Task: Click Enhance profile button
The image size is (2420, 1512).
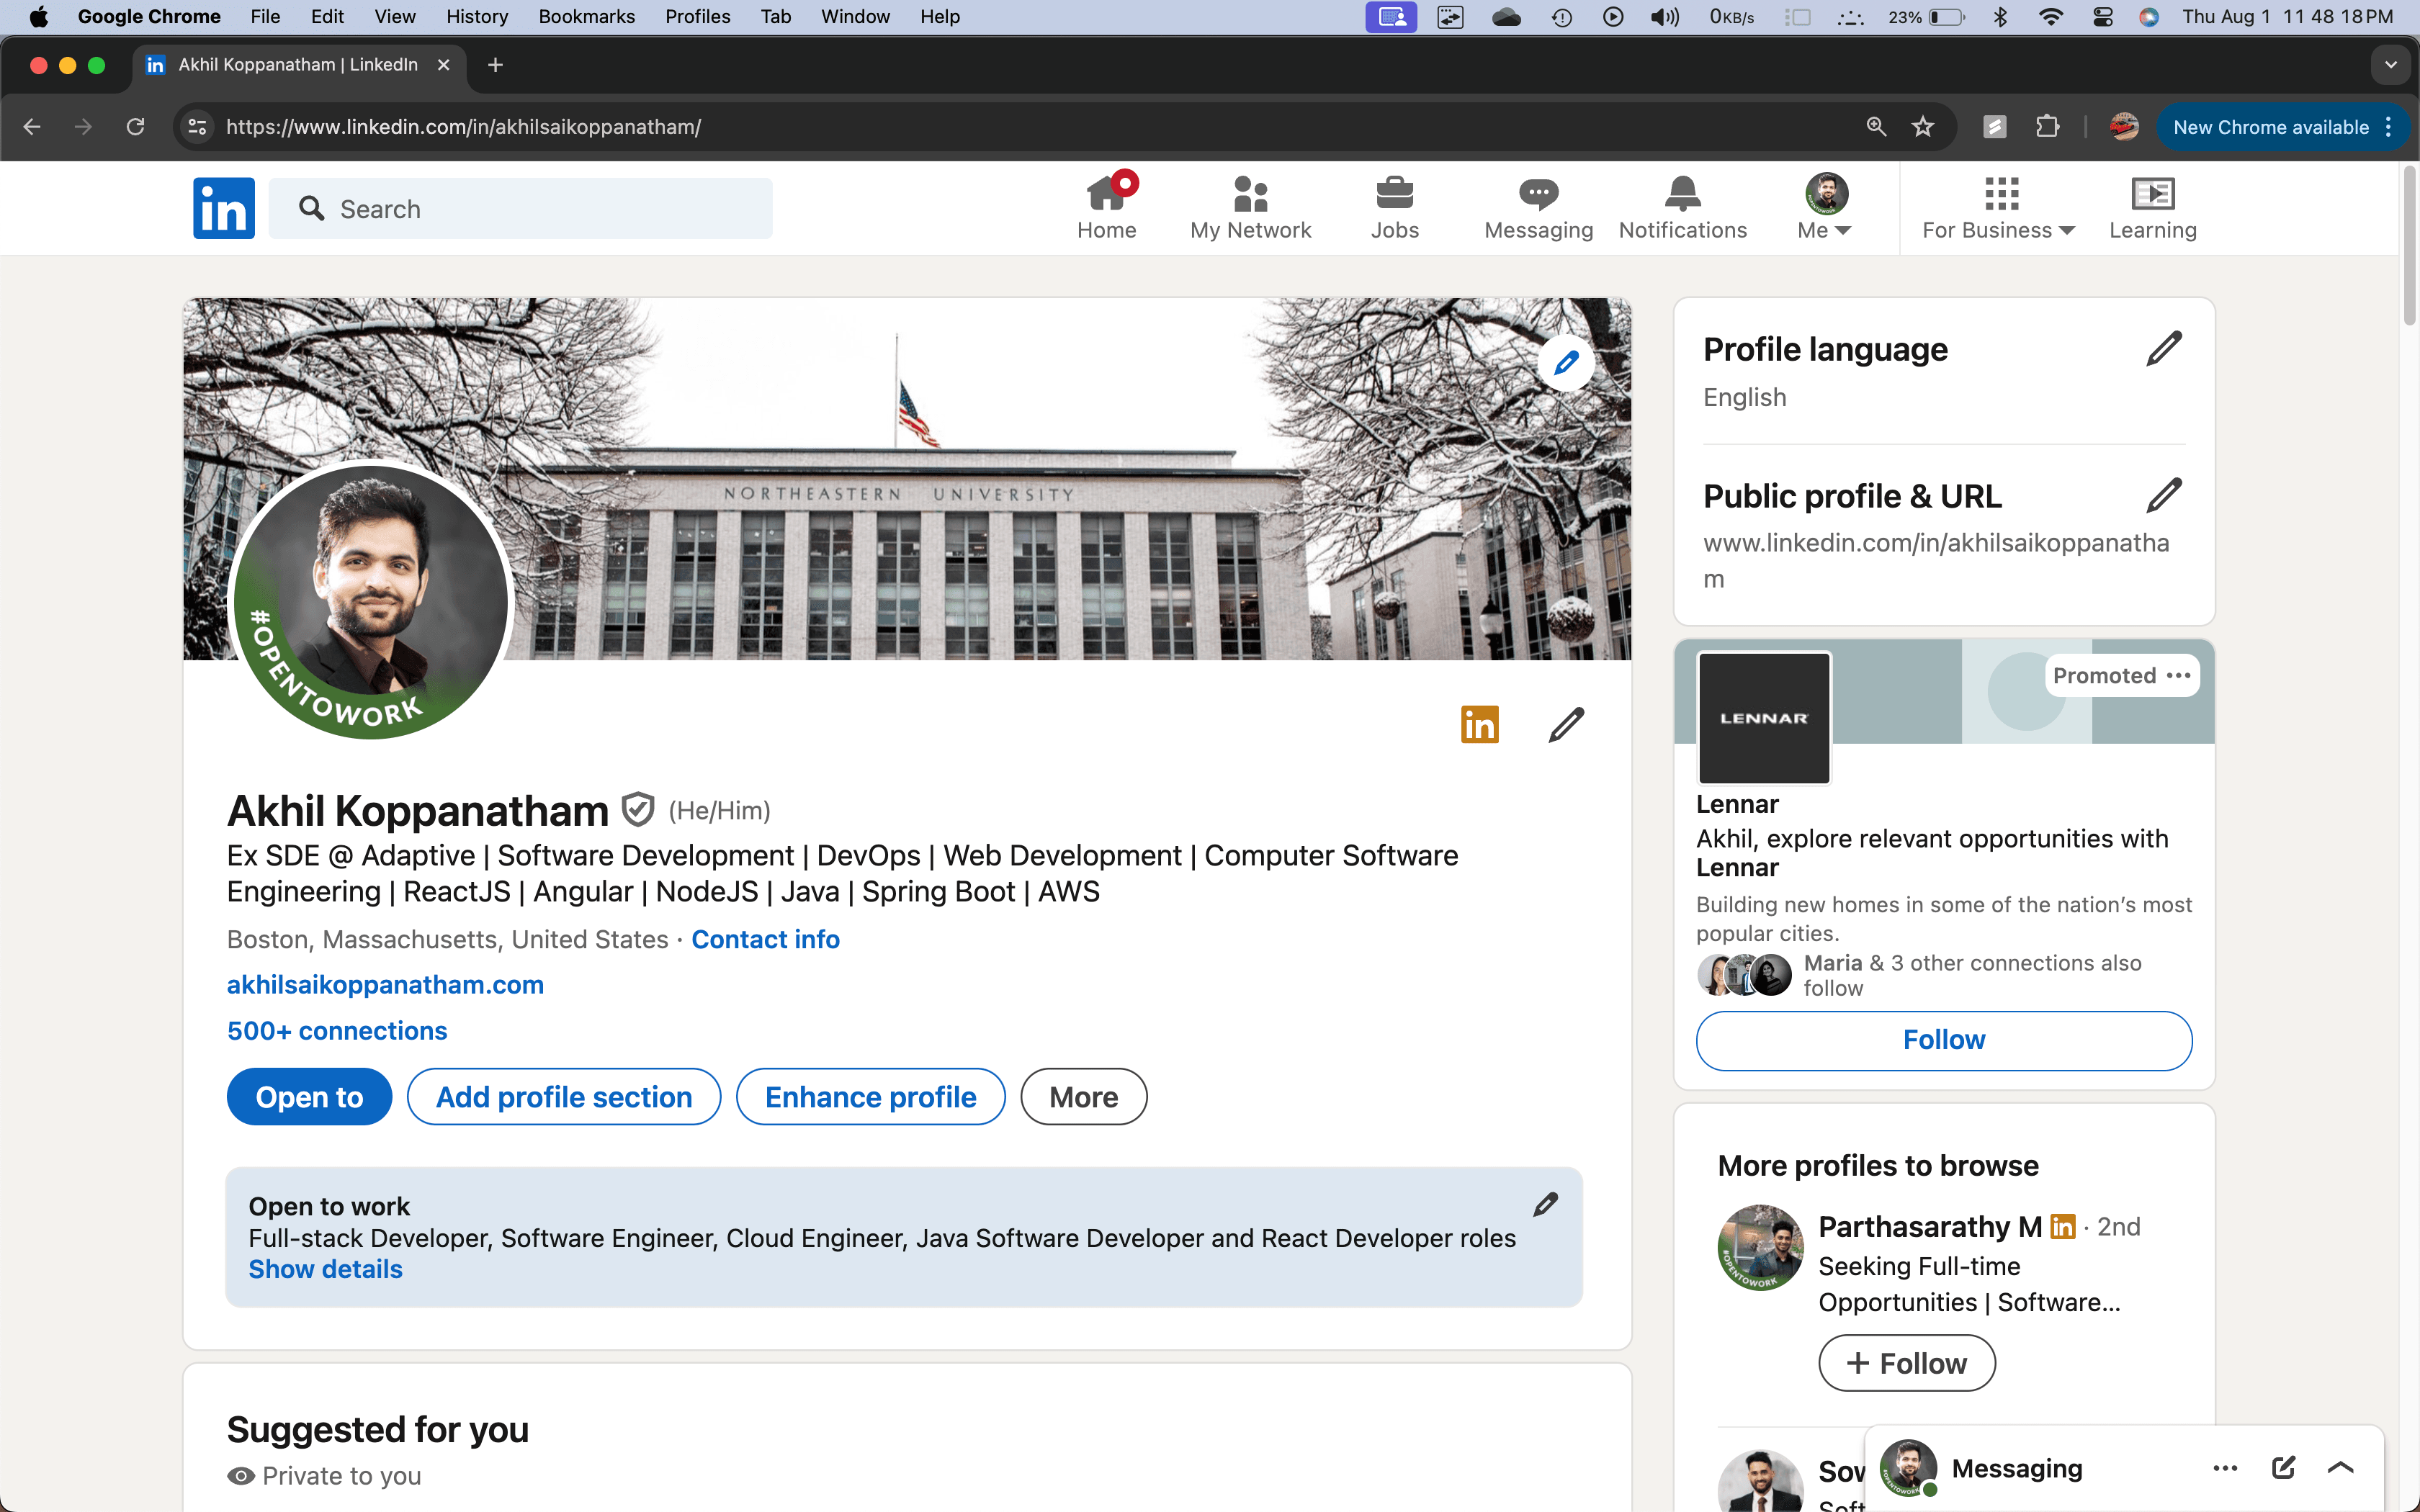Action: [870, 1097]
